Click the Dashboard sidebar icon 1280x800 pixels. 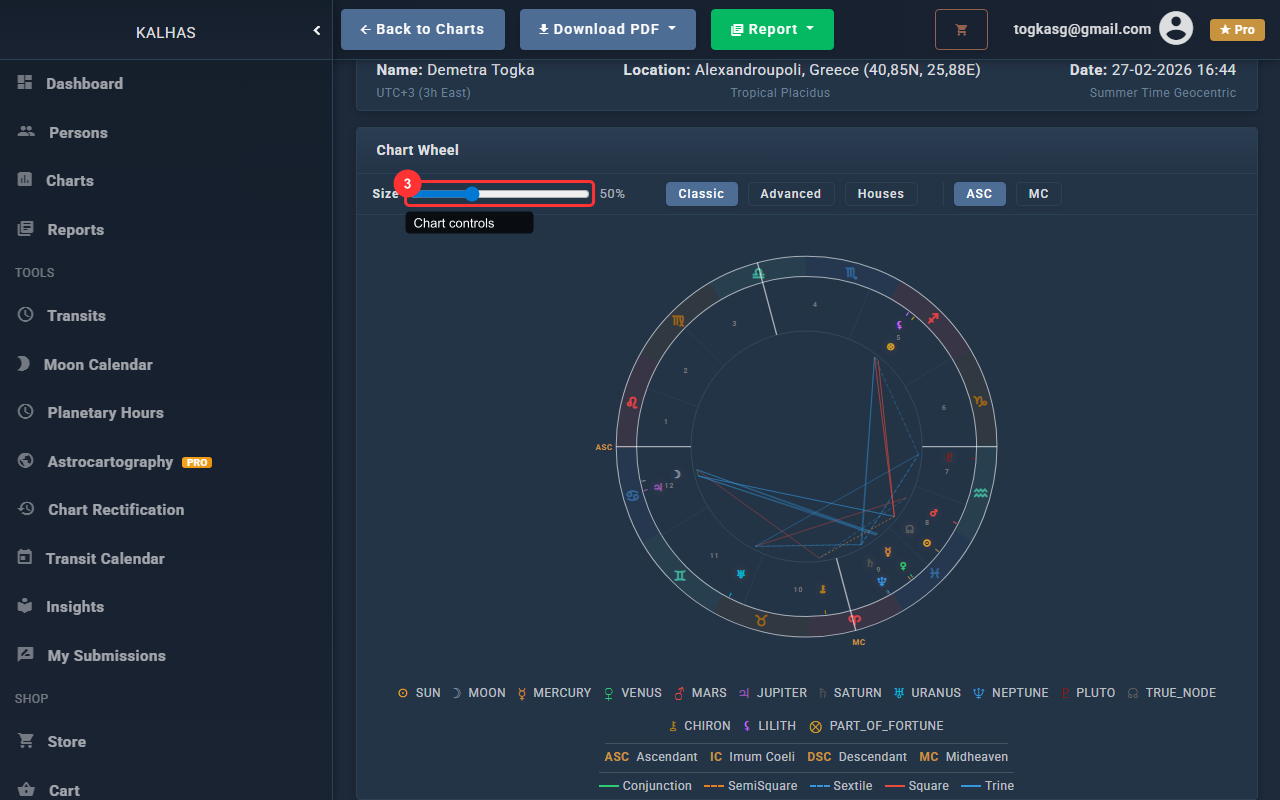point(25,83)
